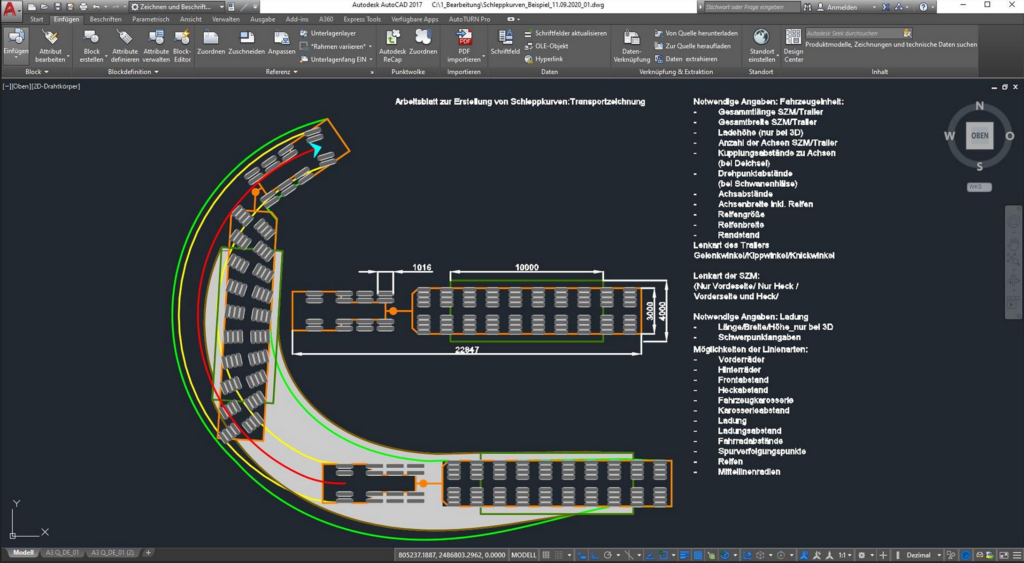
Task: Open the Parametrisch ribbon tab
Action: (x=151, y=20)
